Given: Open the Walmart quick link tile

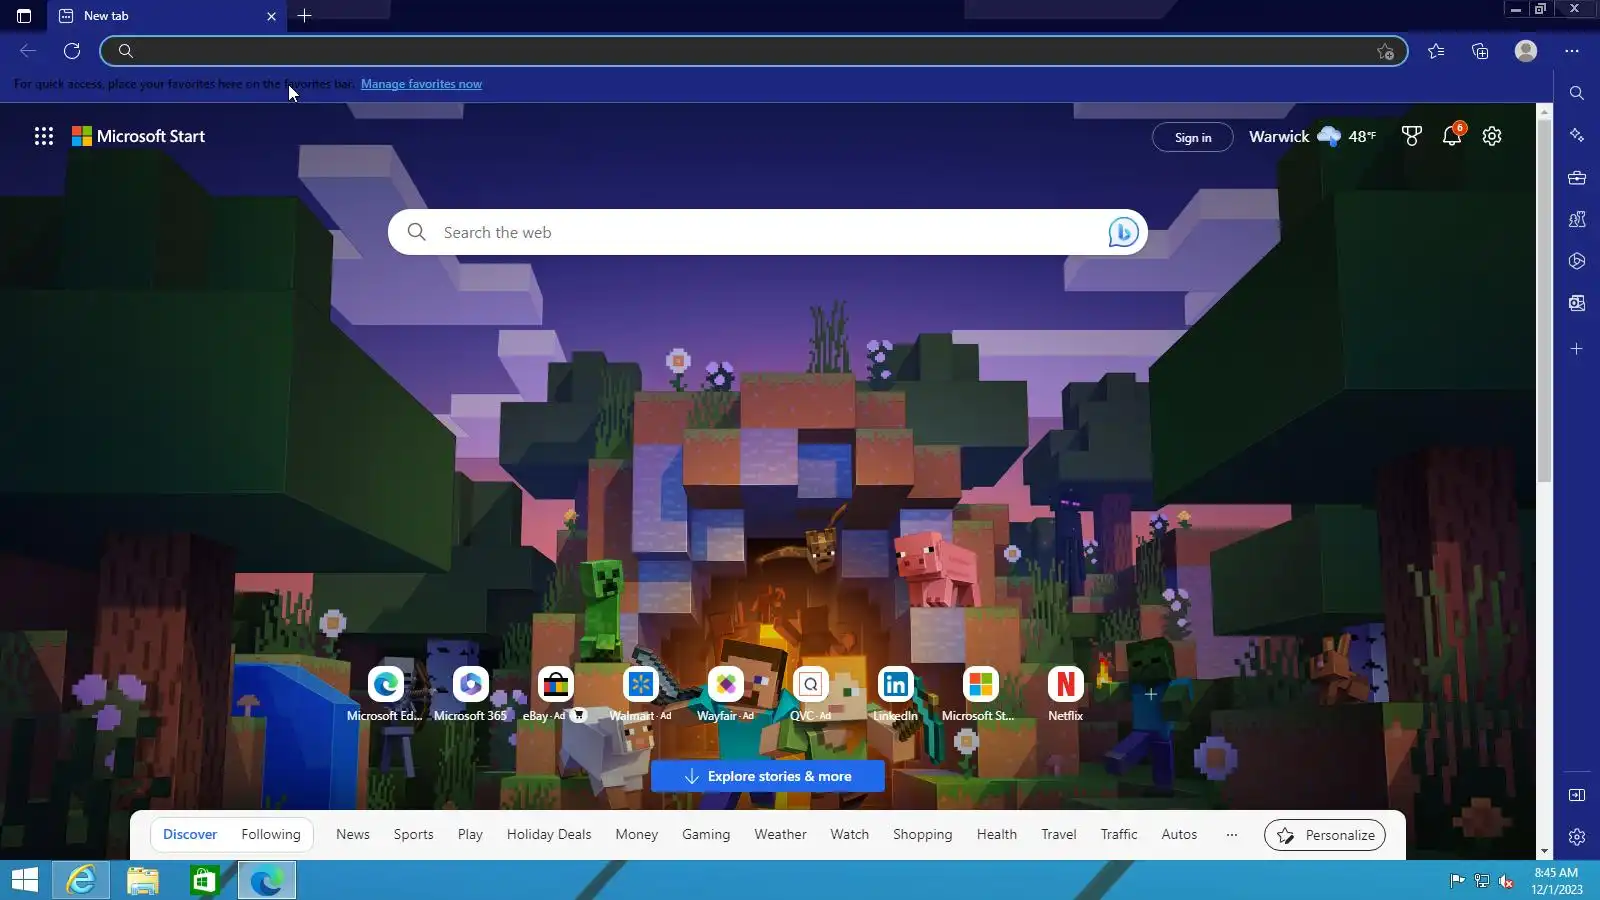Looking at the screenshot, I should pos(640,693).
